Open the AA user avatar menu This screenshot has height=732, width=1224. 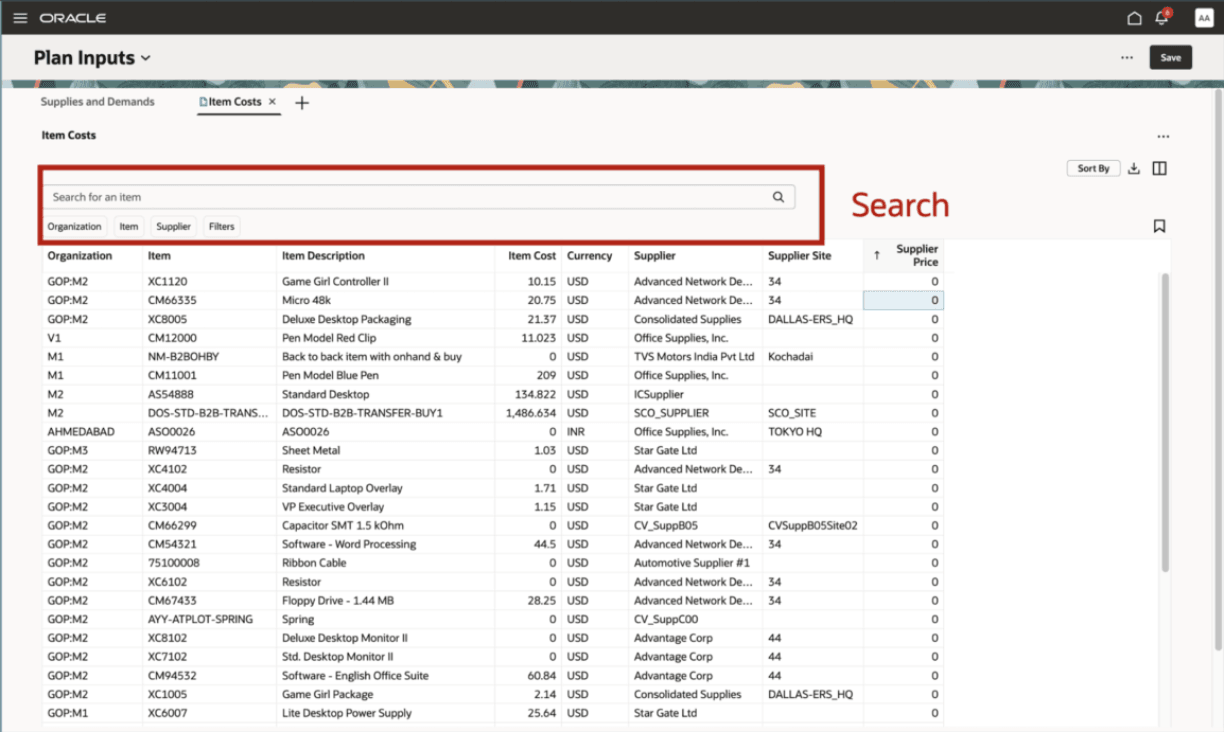[1203, 17]
